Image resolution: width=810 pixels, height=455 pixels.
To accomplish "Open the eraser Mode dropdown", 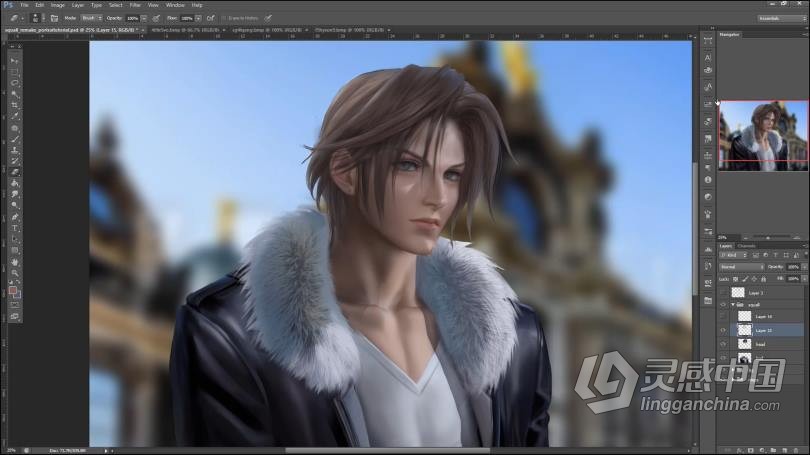I will (91, 18).
